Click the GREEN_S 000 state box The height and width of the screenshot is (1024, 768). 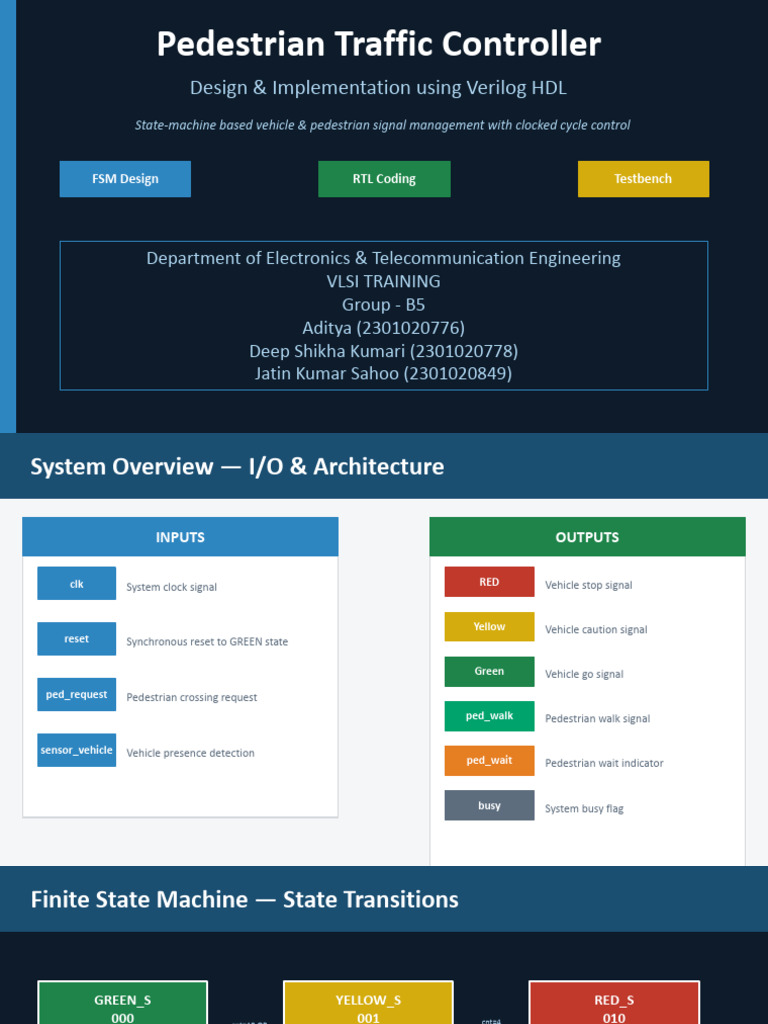coord(123,1002)
